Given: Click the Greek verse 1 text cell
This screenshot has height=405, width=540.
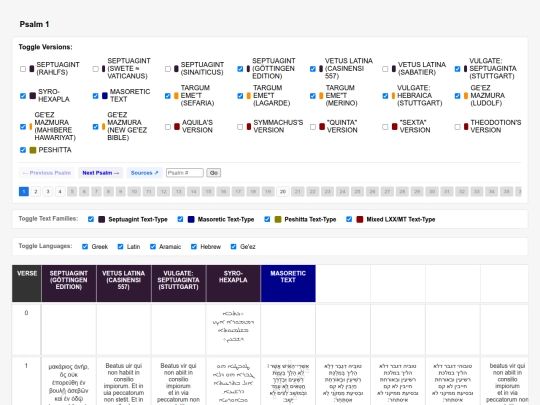Looking at the screenshot, I should point(69,382).
